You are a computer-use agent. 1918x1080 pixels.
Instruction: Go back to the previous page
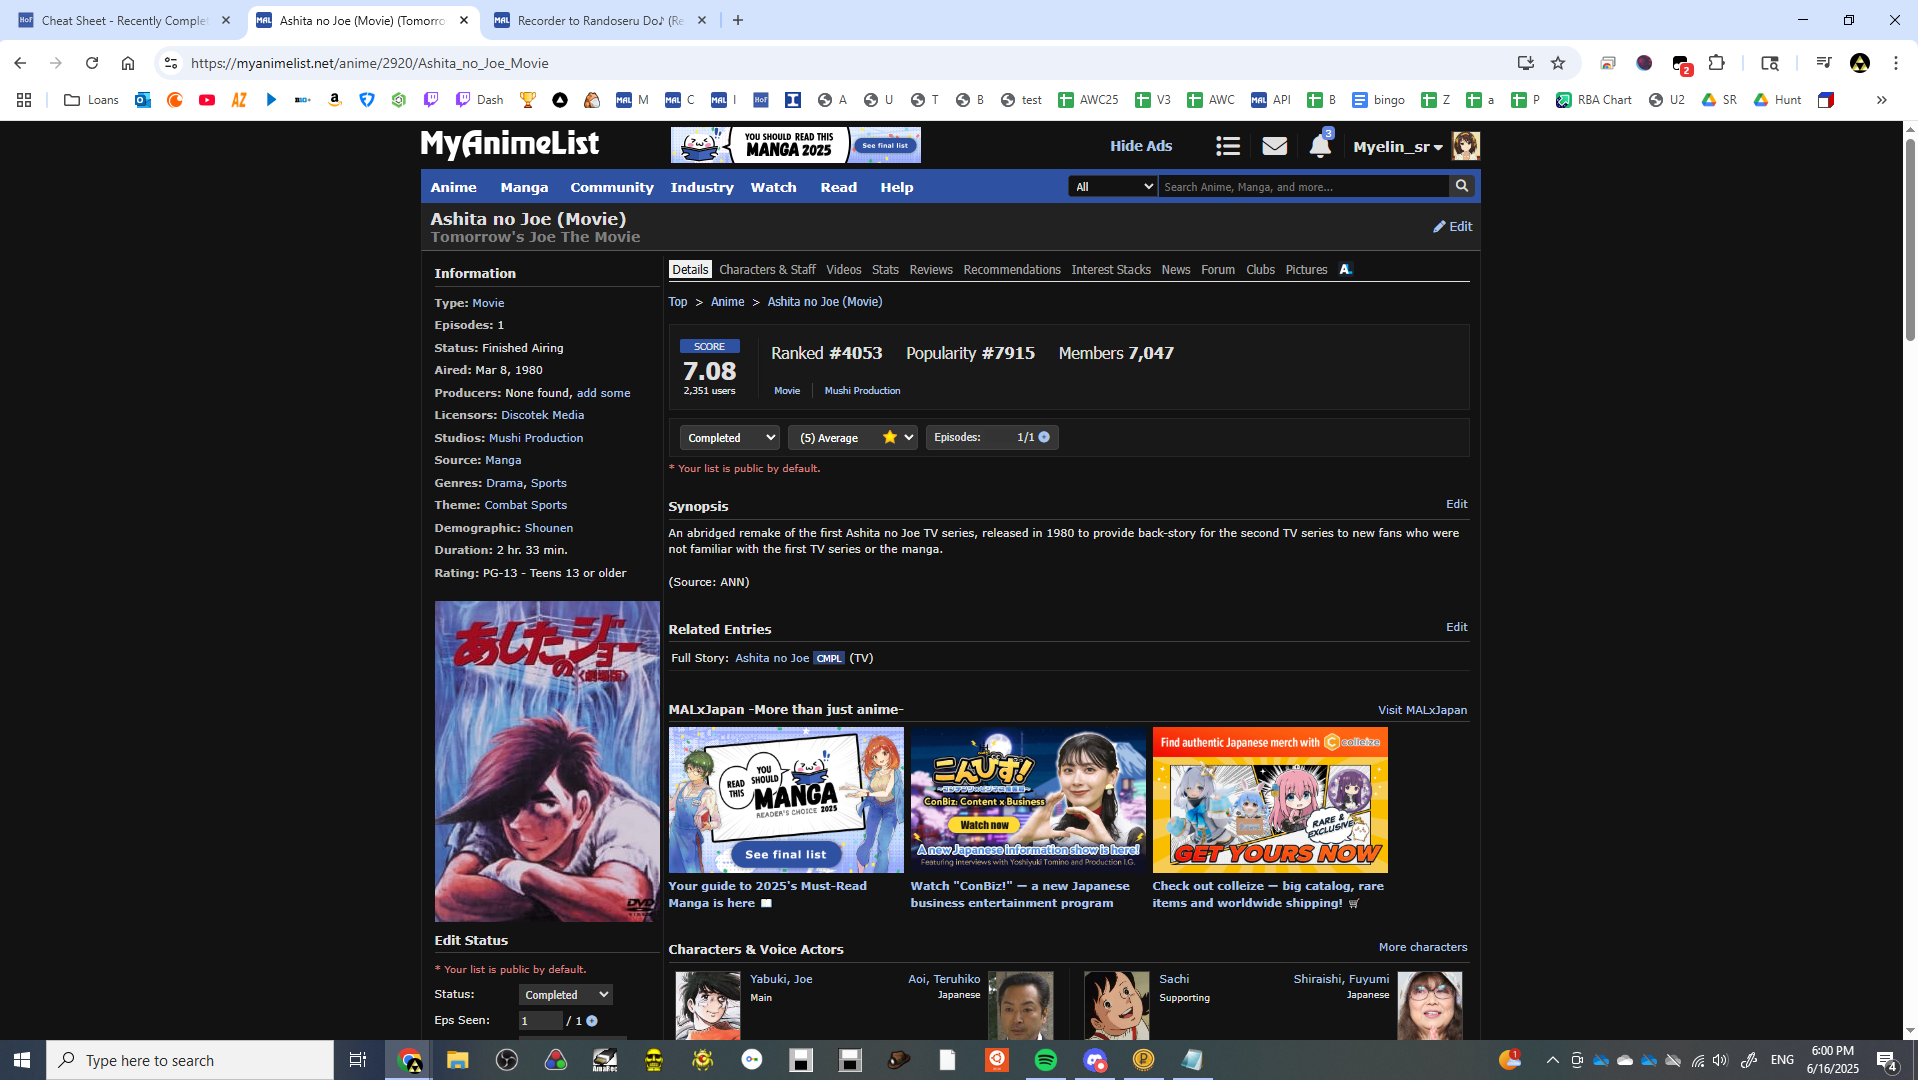(20, 63)
